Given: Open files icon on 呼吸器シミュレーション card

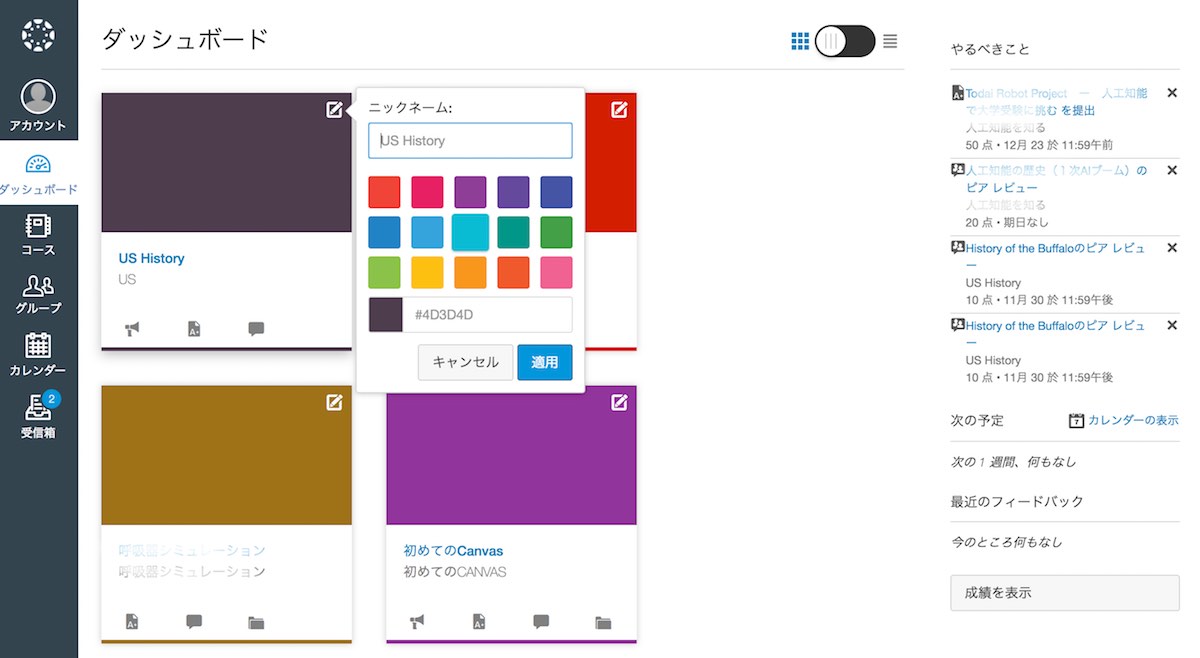Looking at the screenshot, I should tap(256, 622).
